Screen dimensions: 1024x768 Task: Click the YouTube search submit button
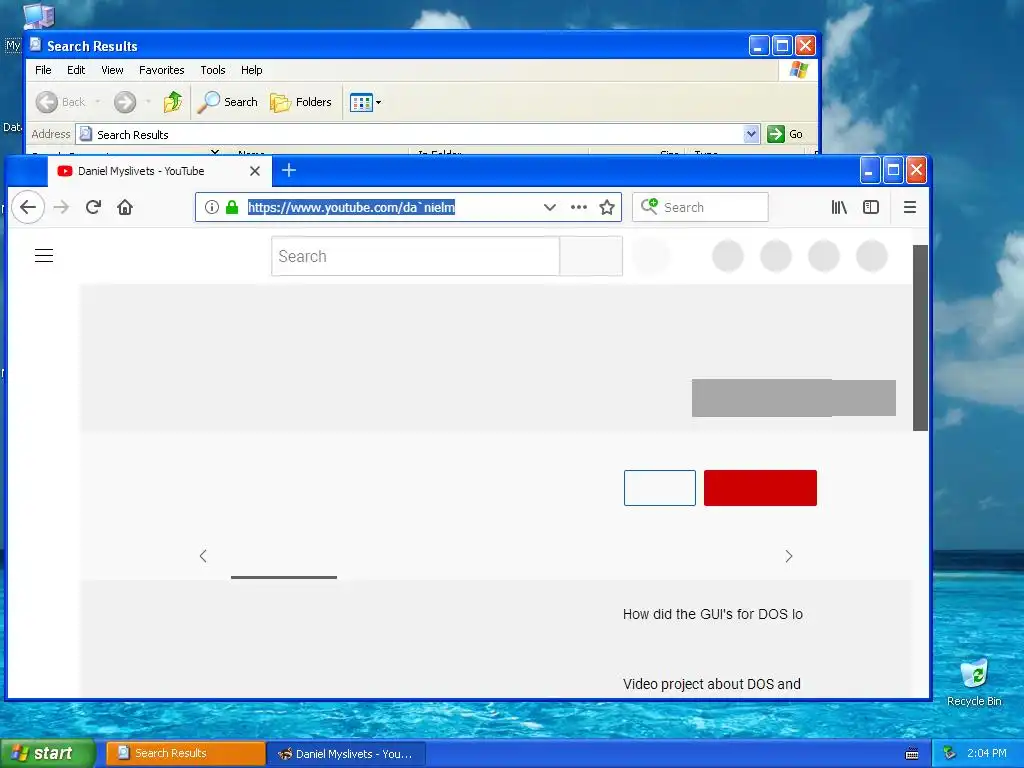tap(591, 256)
